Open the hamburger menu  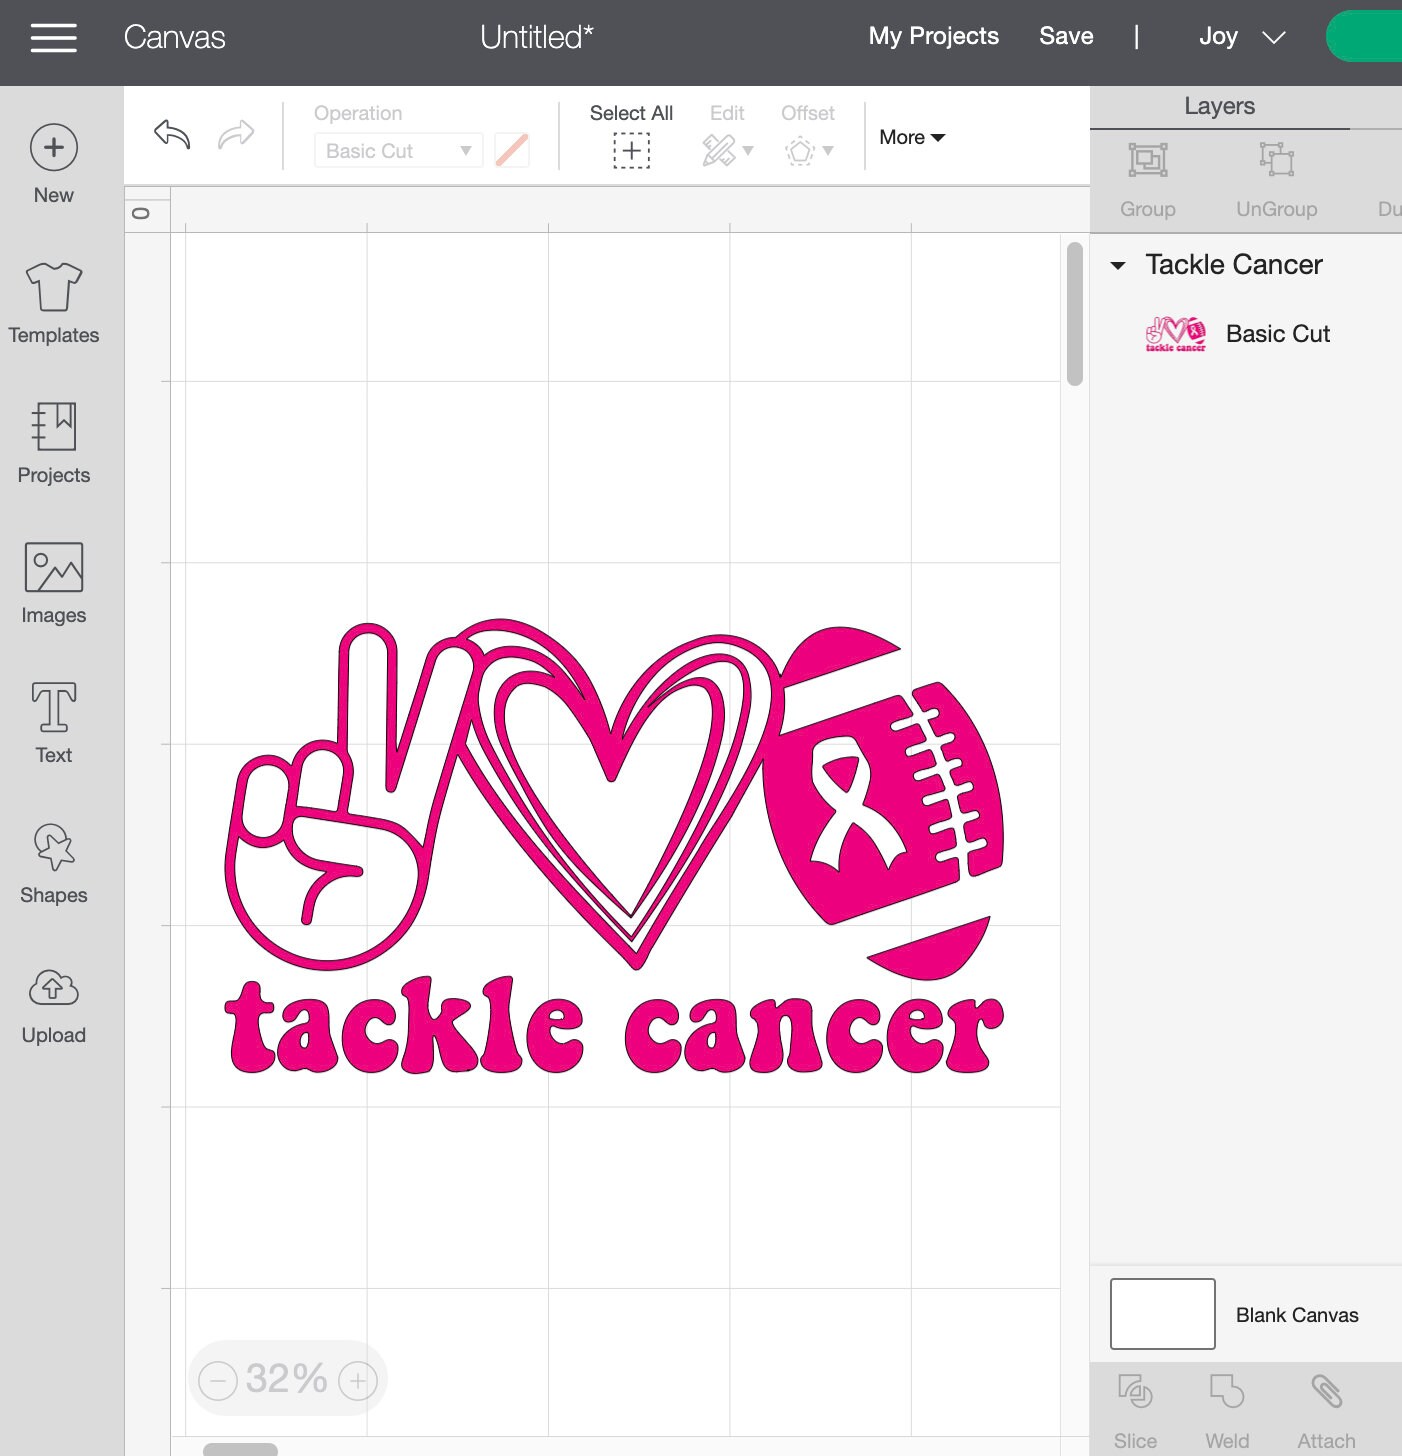point(53,37)
